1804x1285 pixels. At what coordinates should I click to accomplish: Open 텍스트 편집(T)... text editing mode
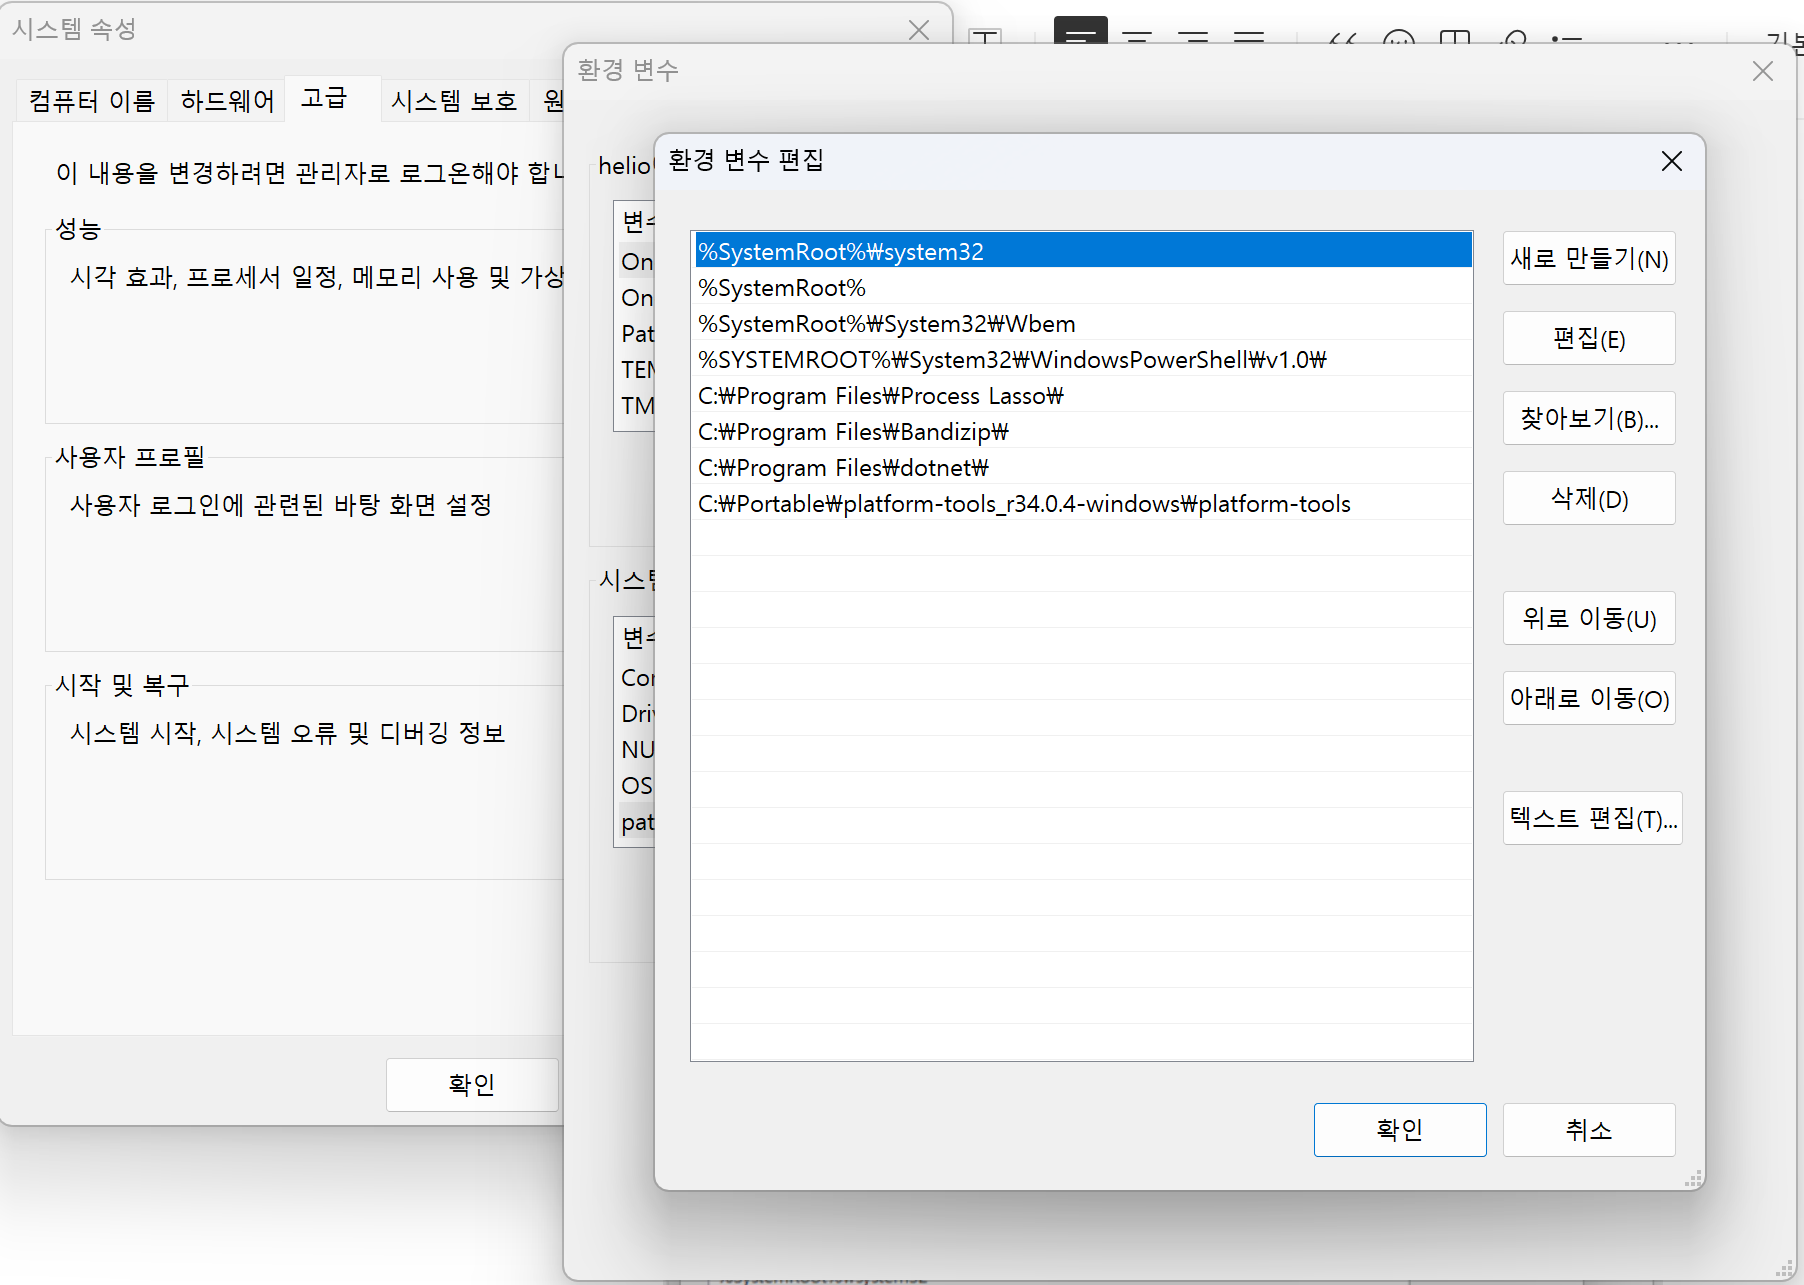1593,819
